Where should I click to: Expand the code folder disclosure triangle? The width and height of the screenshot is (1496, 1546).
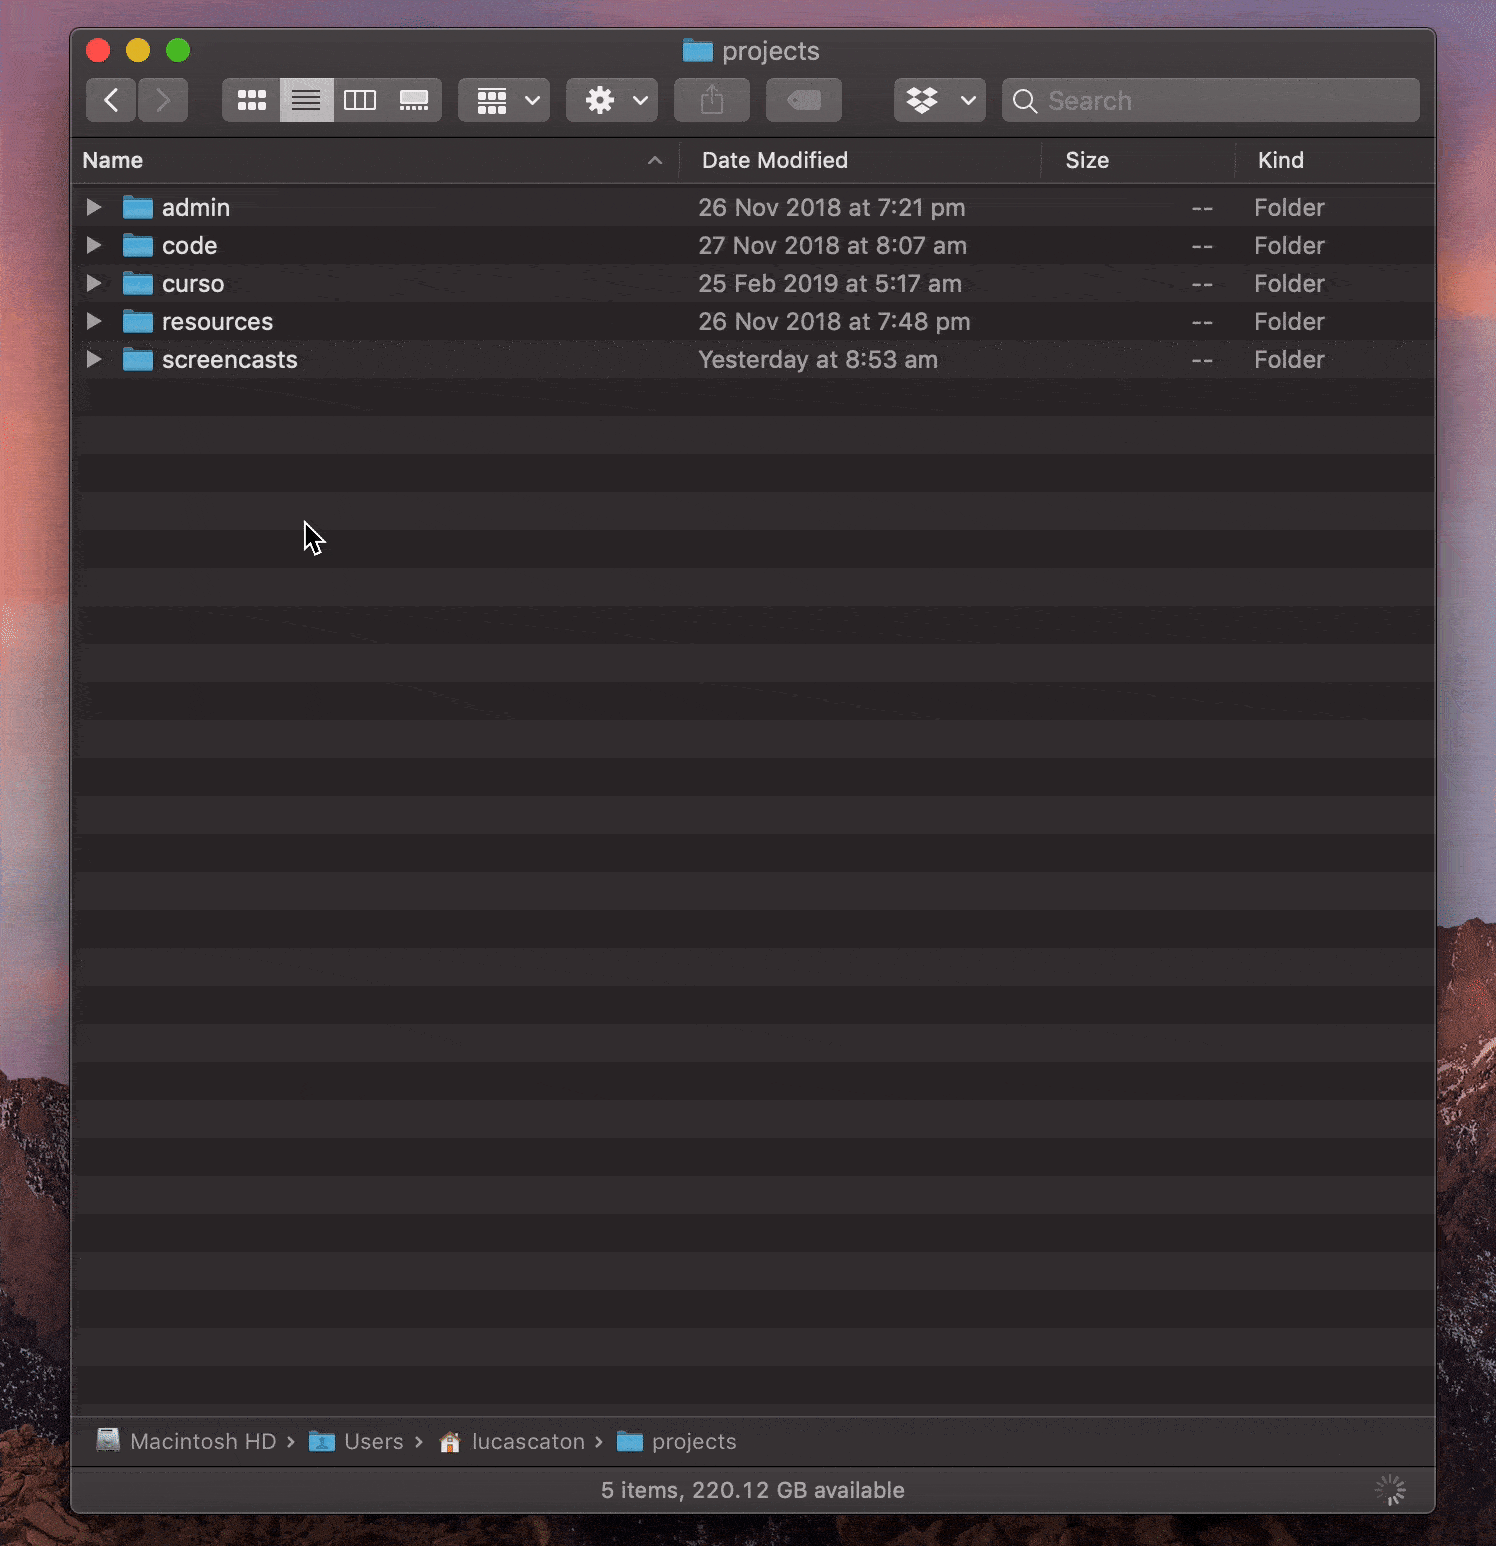coord(94,245)
